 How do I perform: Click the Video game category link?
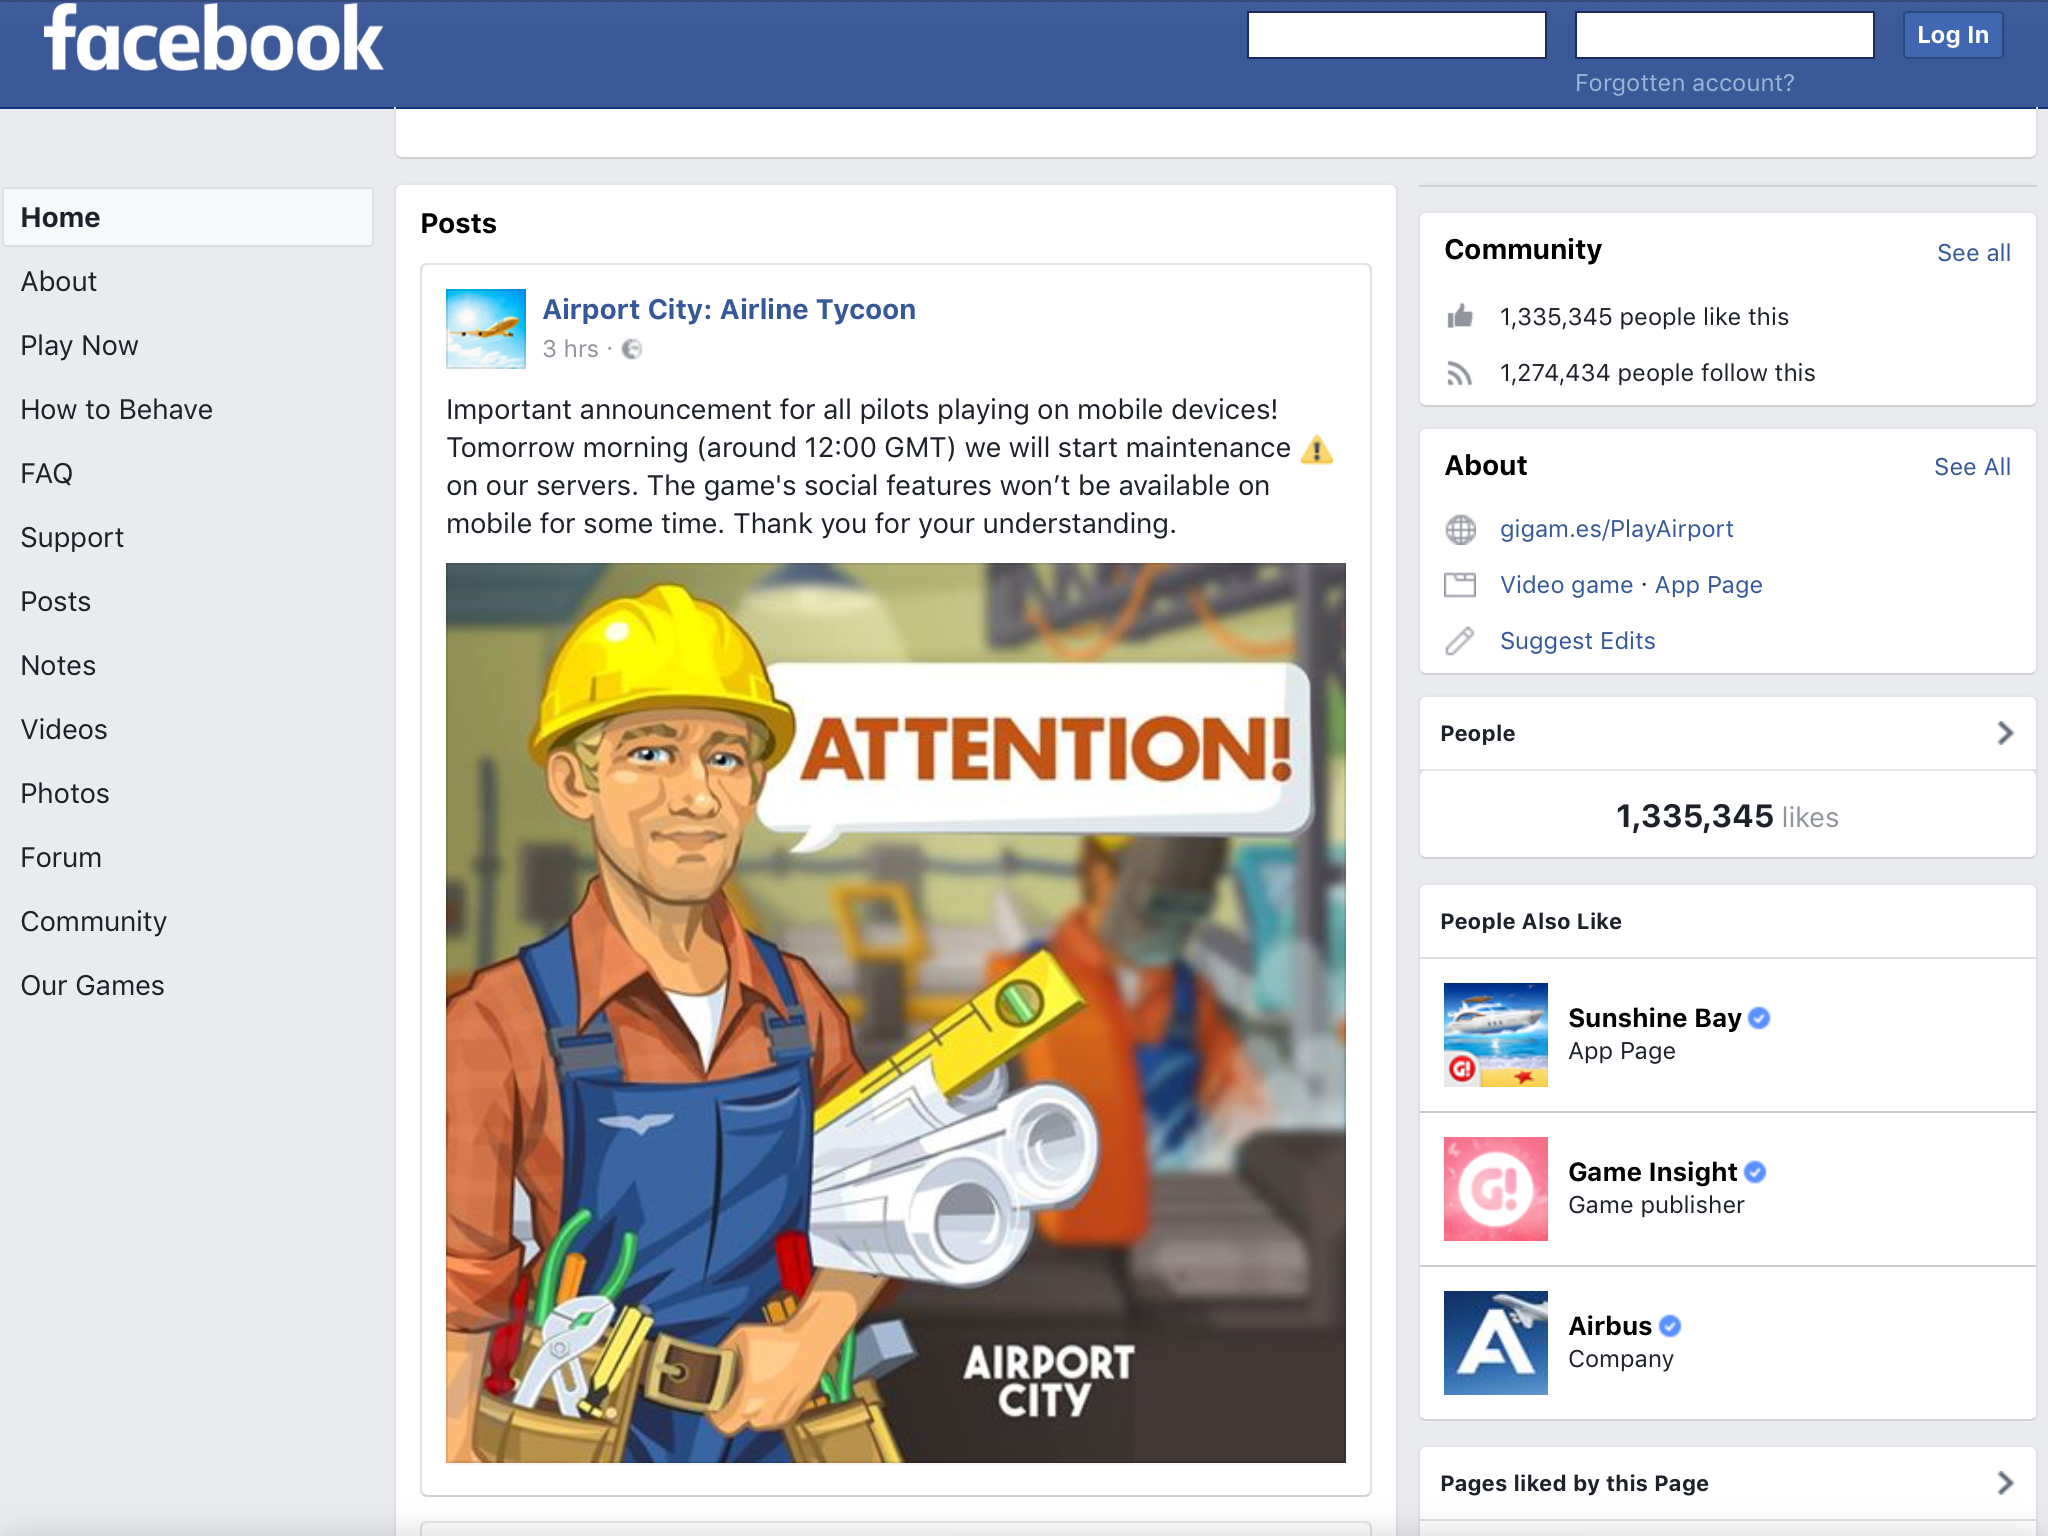click(x=1566, y=585)
